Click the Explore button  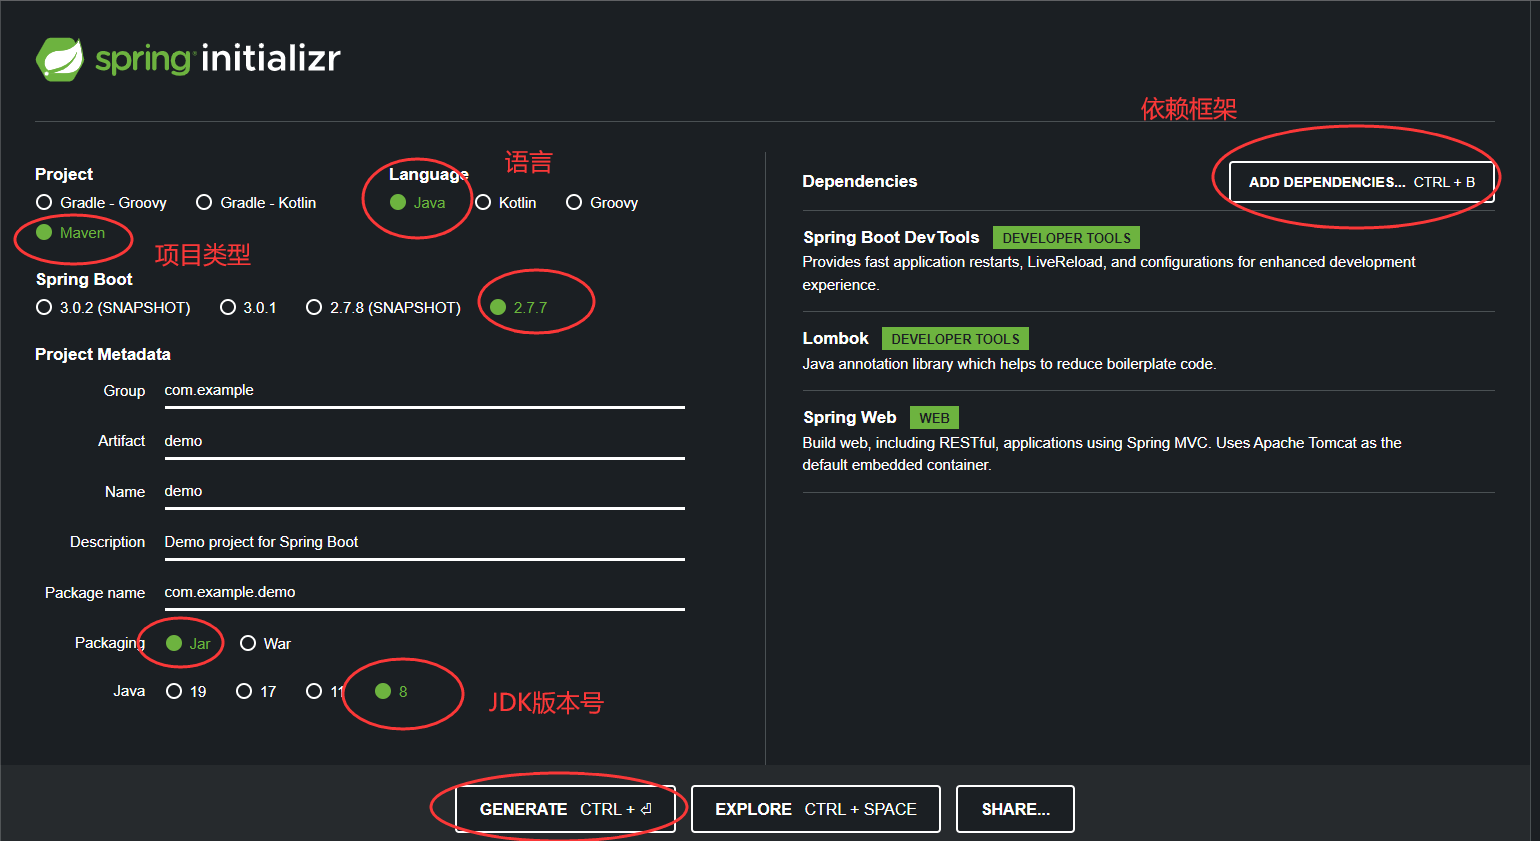click(x=816, y=809)
